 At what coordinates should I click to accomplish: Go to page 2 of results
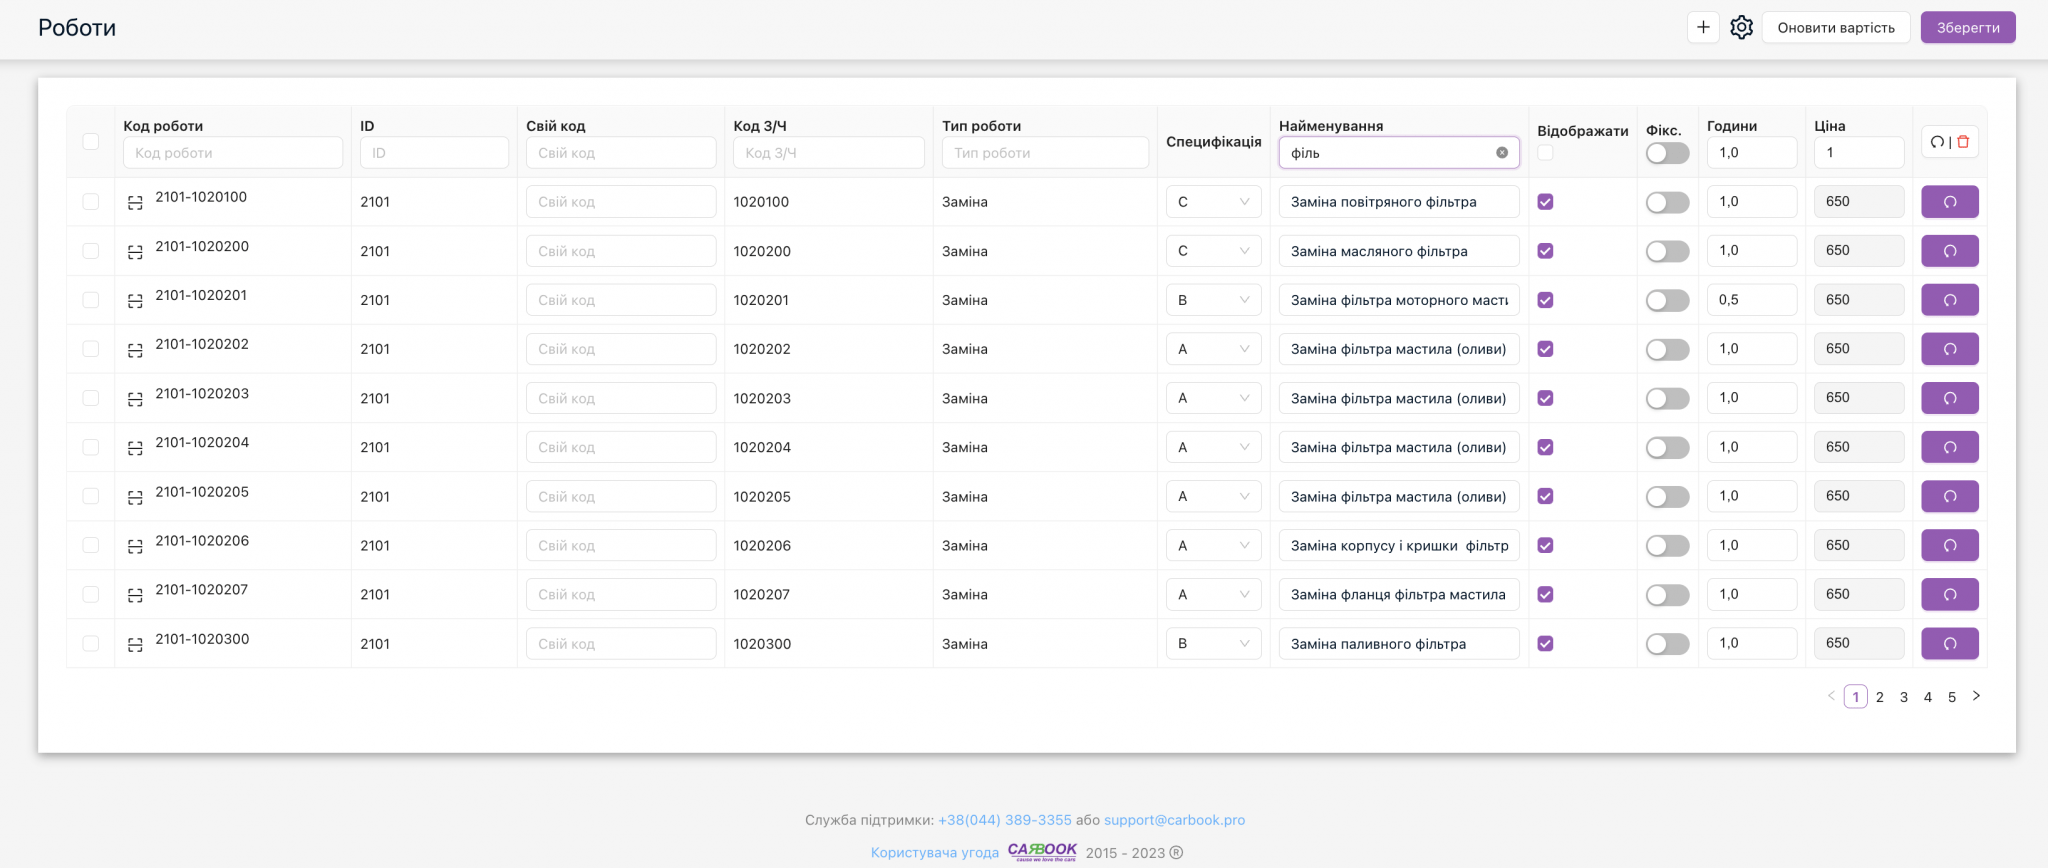coord(1880,697)
